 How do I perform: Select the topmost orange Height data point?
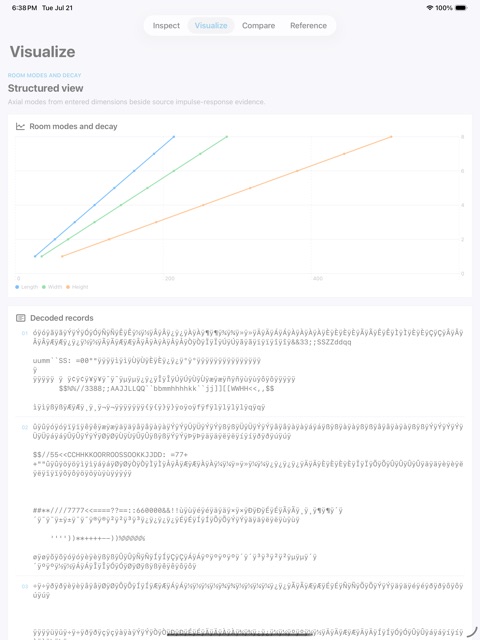[x=391, y=137]
